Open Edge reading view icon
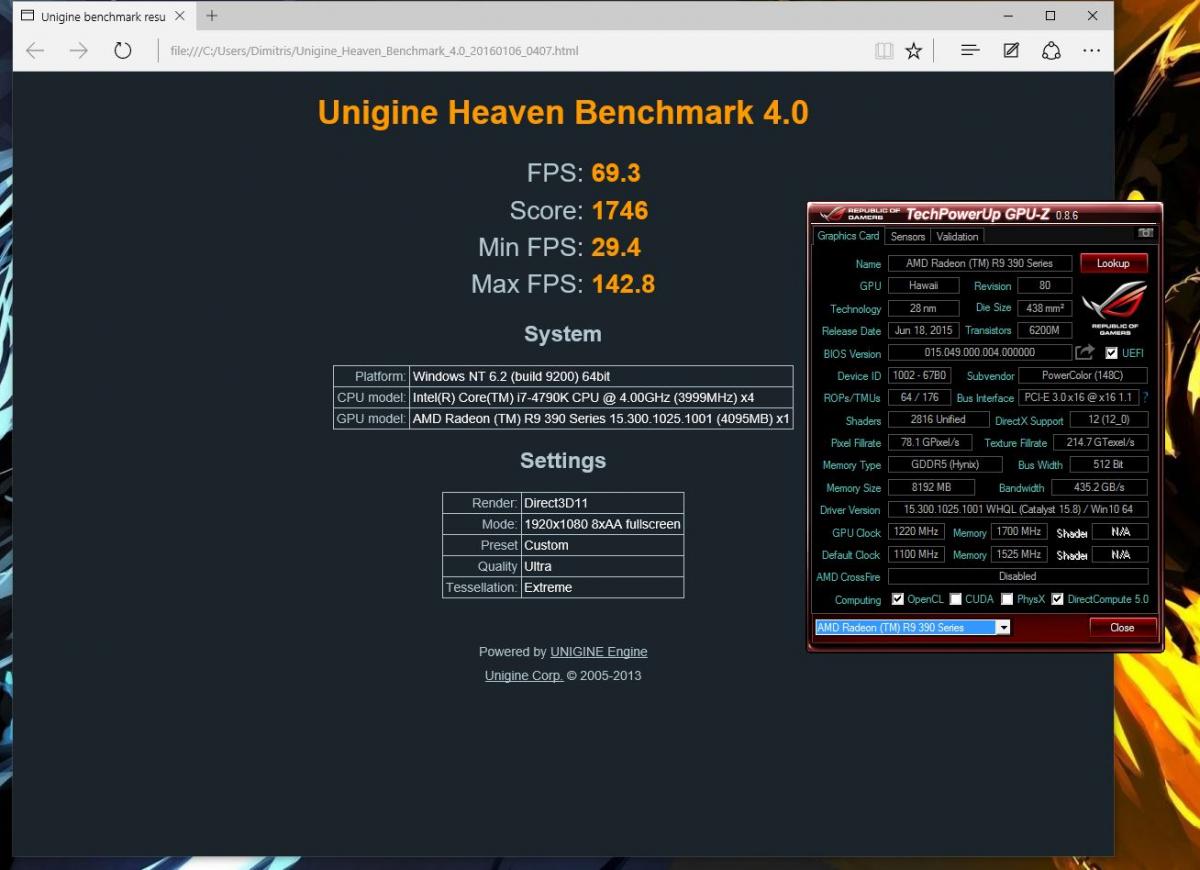1200x870 pixels. (883, 51)
